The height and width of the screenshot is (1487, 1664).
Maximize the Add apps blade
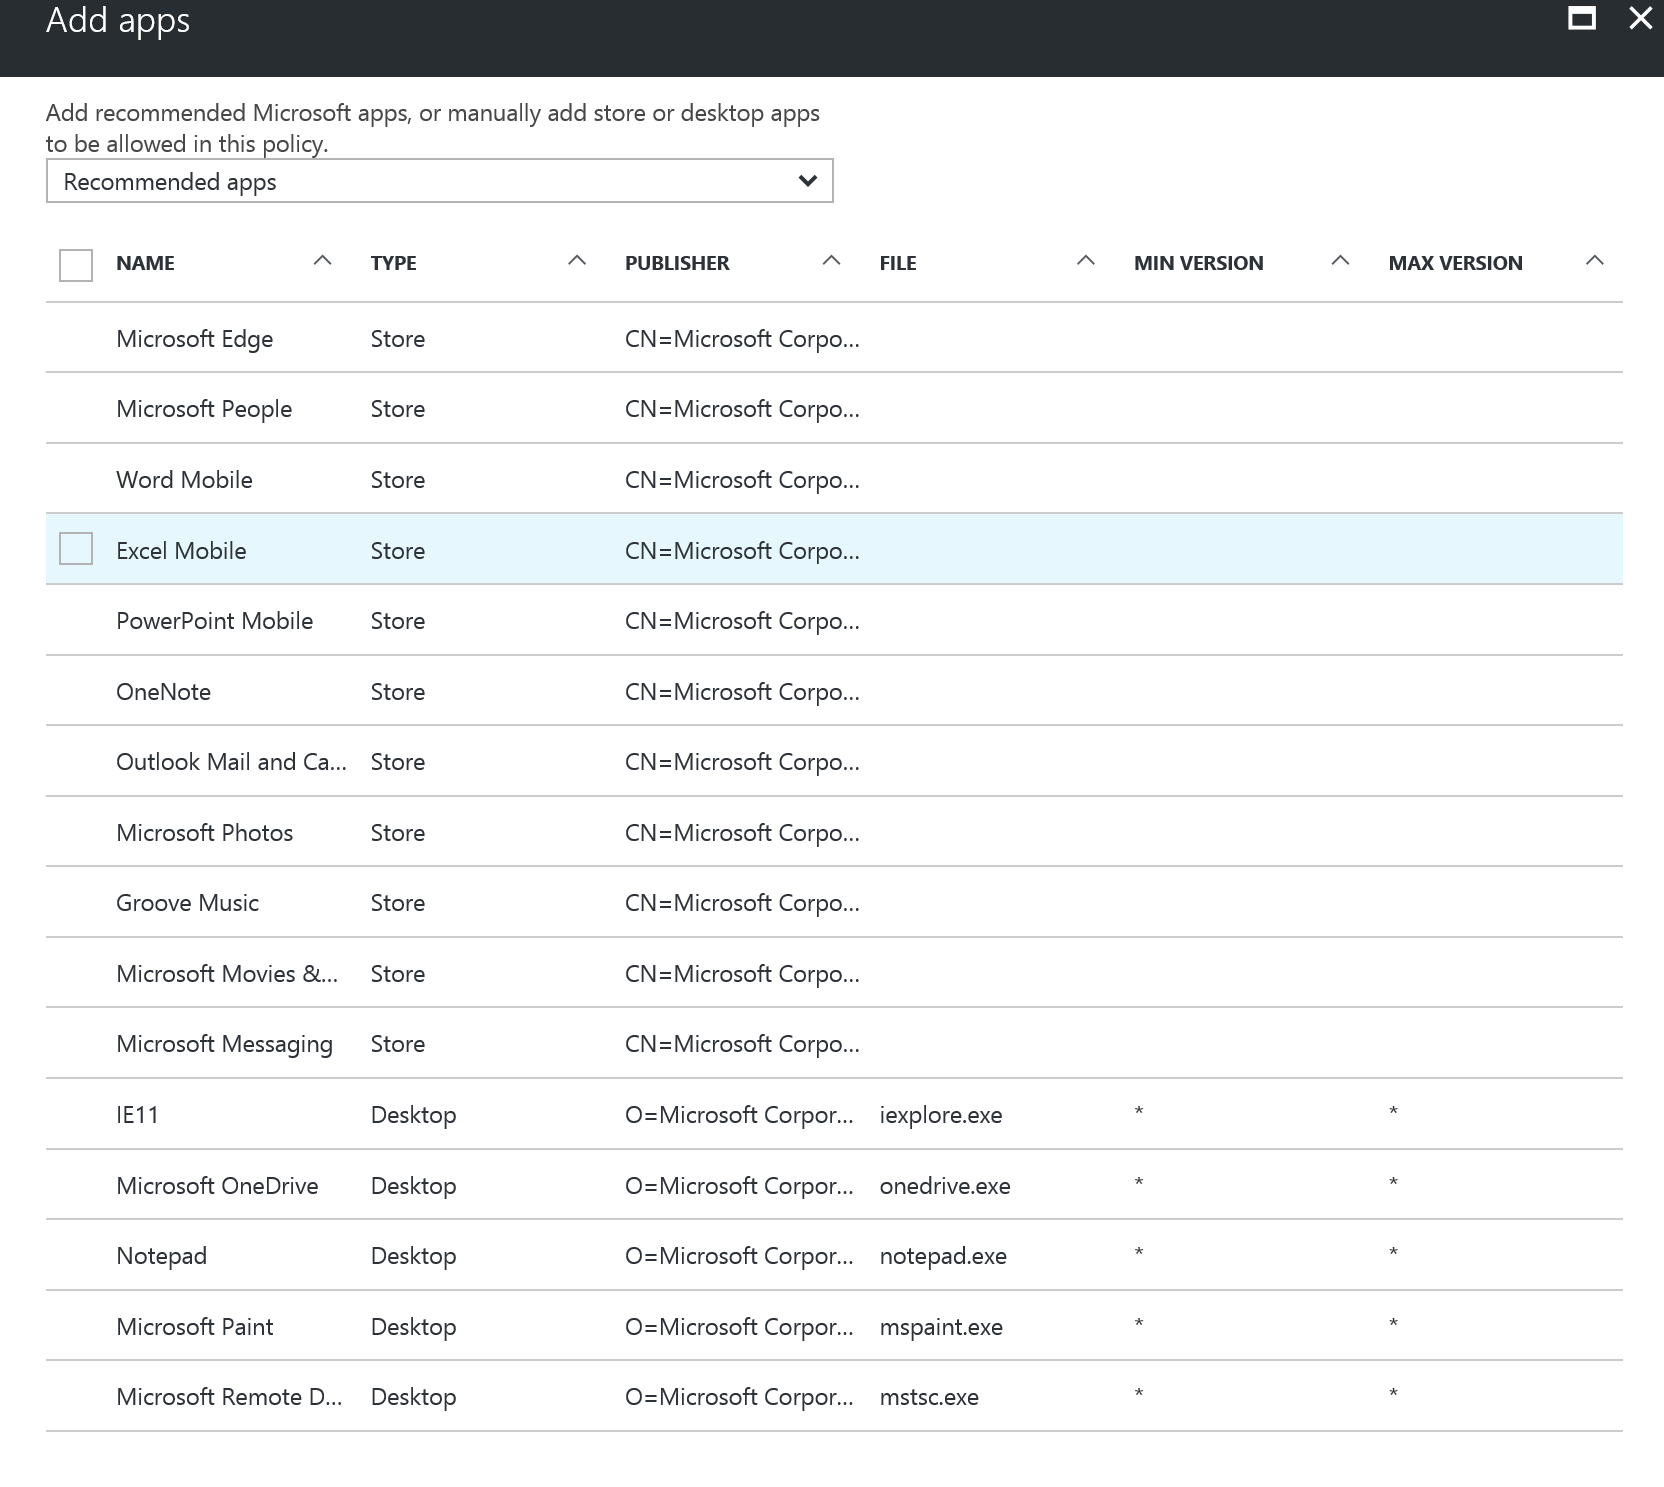[1581, 18]
